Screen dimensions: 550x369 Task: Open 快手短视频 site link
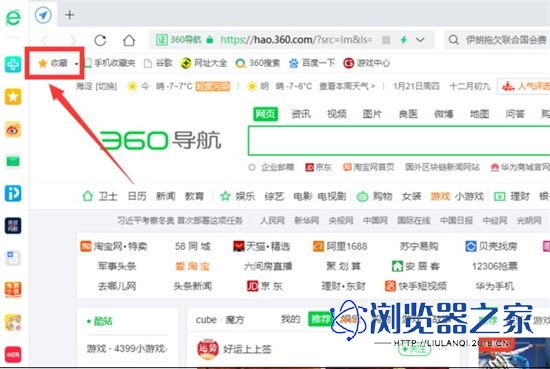point(416,286)
